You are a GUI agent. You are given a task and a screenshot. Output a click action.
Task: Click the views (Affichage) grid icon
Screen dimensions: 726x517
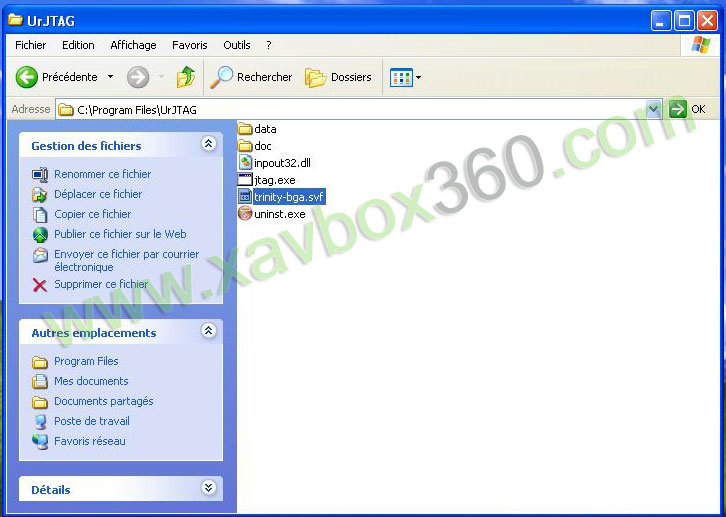tap(401, 77)
